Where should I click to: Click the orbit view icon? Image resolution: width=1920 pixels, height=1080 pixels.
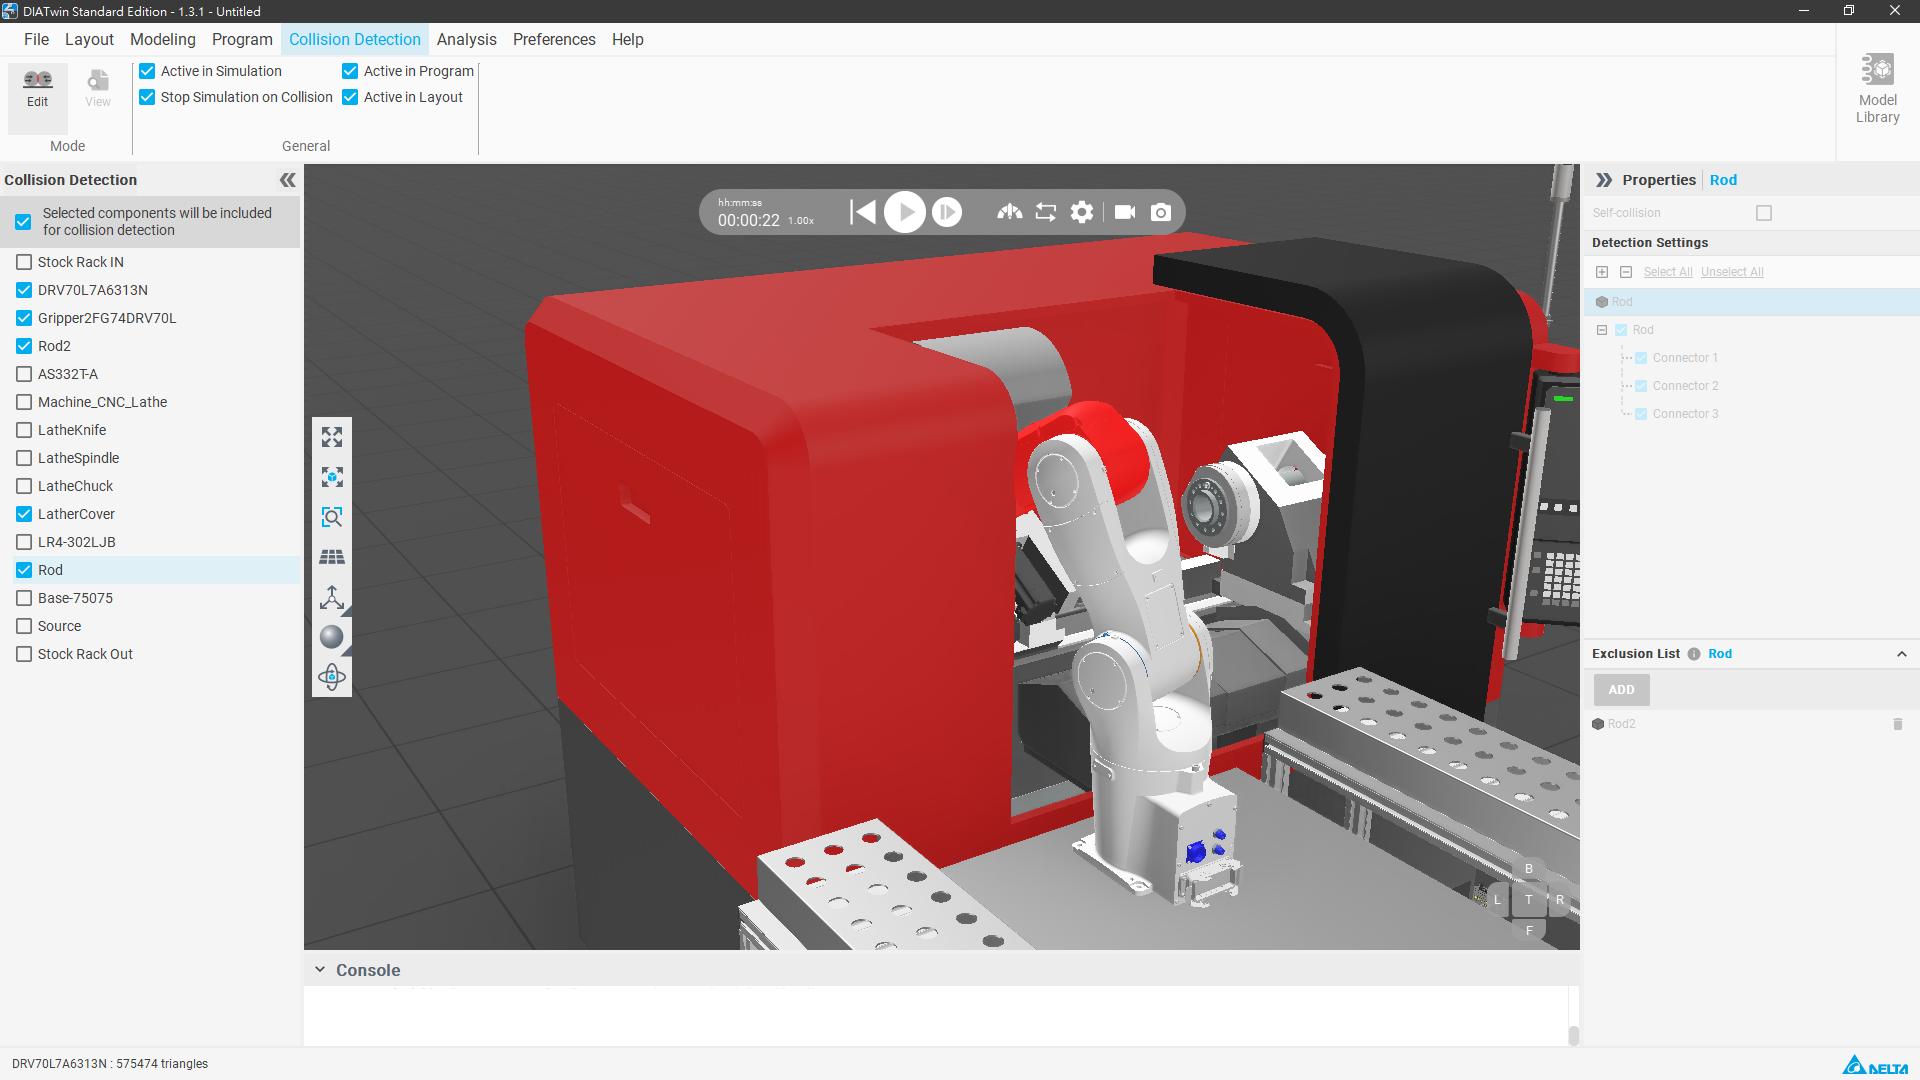coord(332,677)
